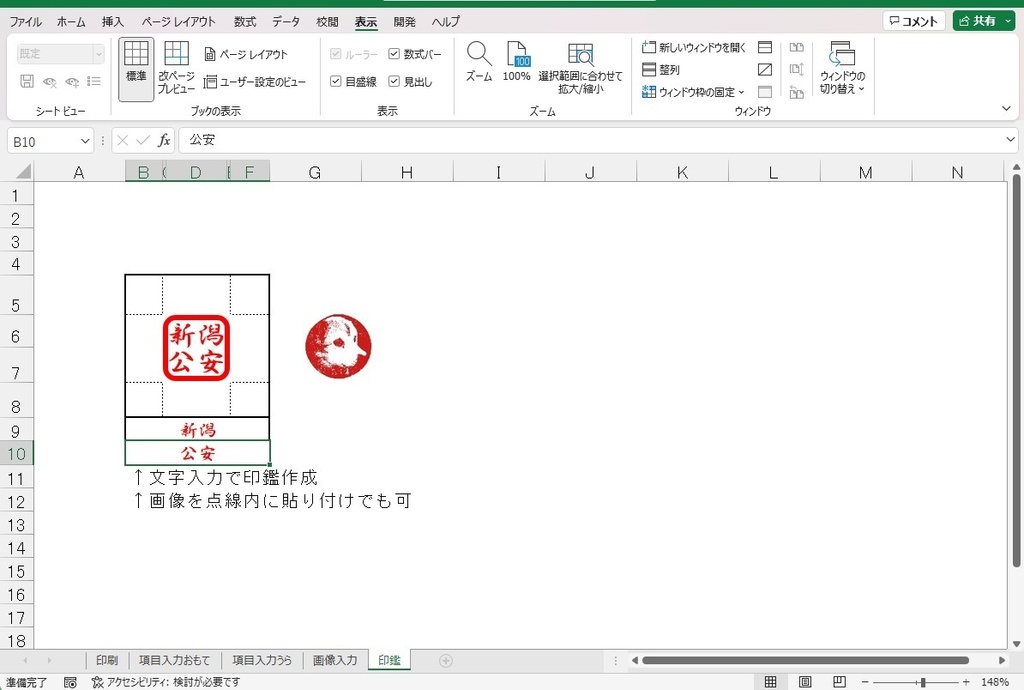Open the 校閲 ribbon tab
The width and height of the screenshot is (1024, 690).
click(x=327, y=22)
